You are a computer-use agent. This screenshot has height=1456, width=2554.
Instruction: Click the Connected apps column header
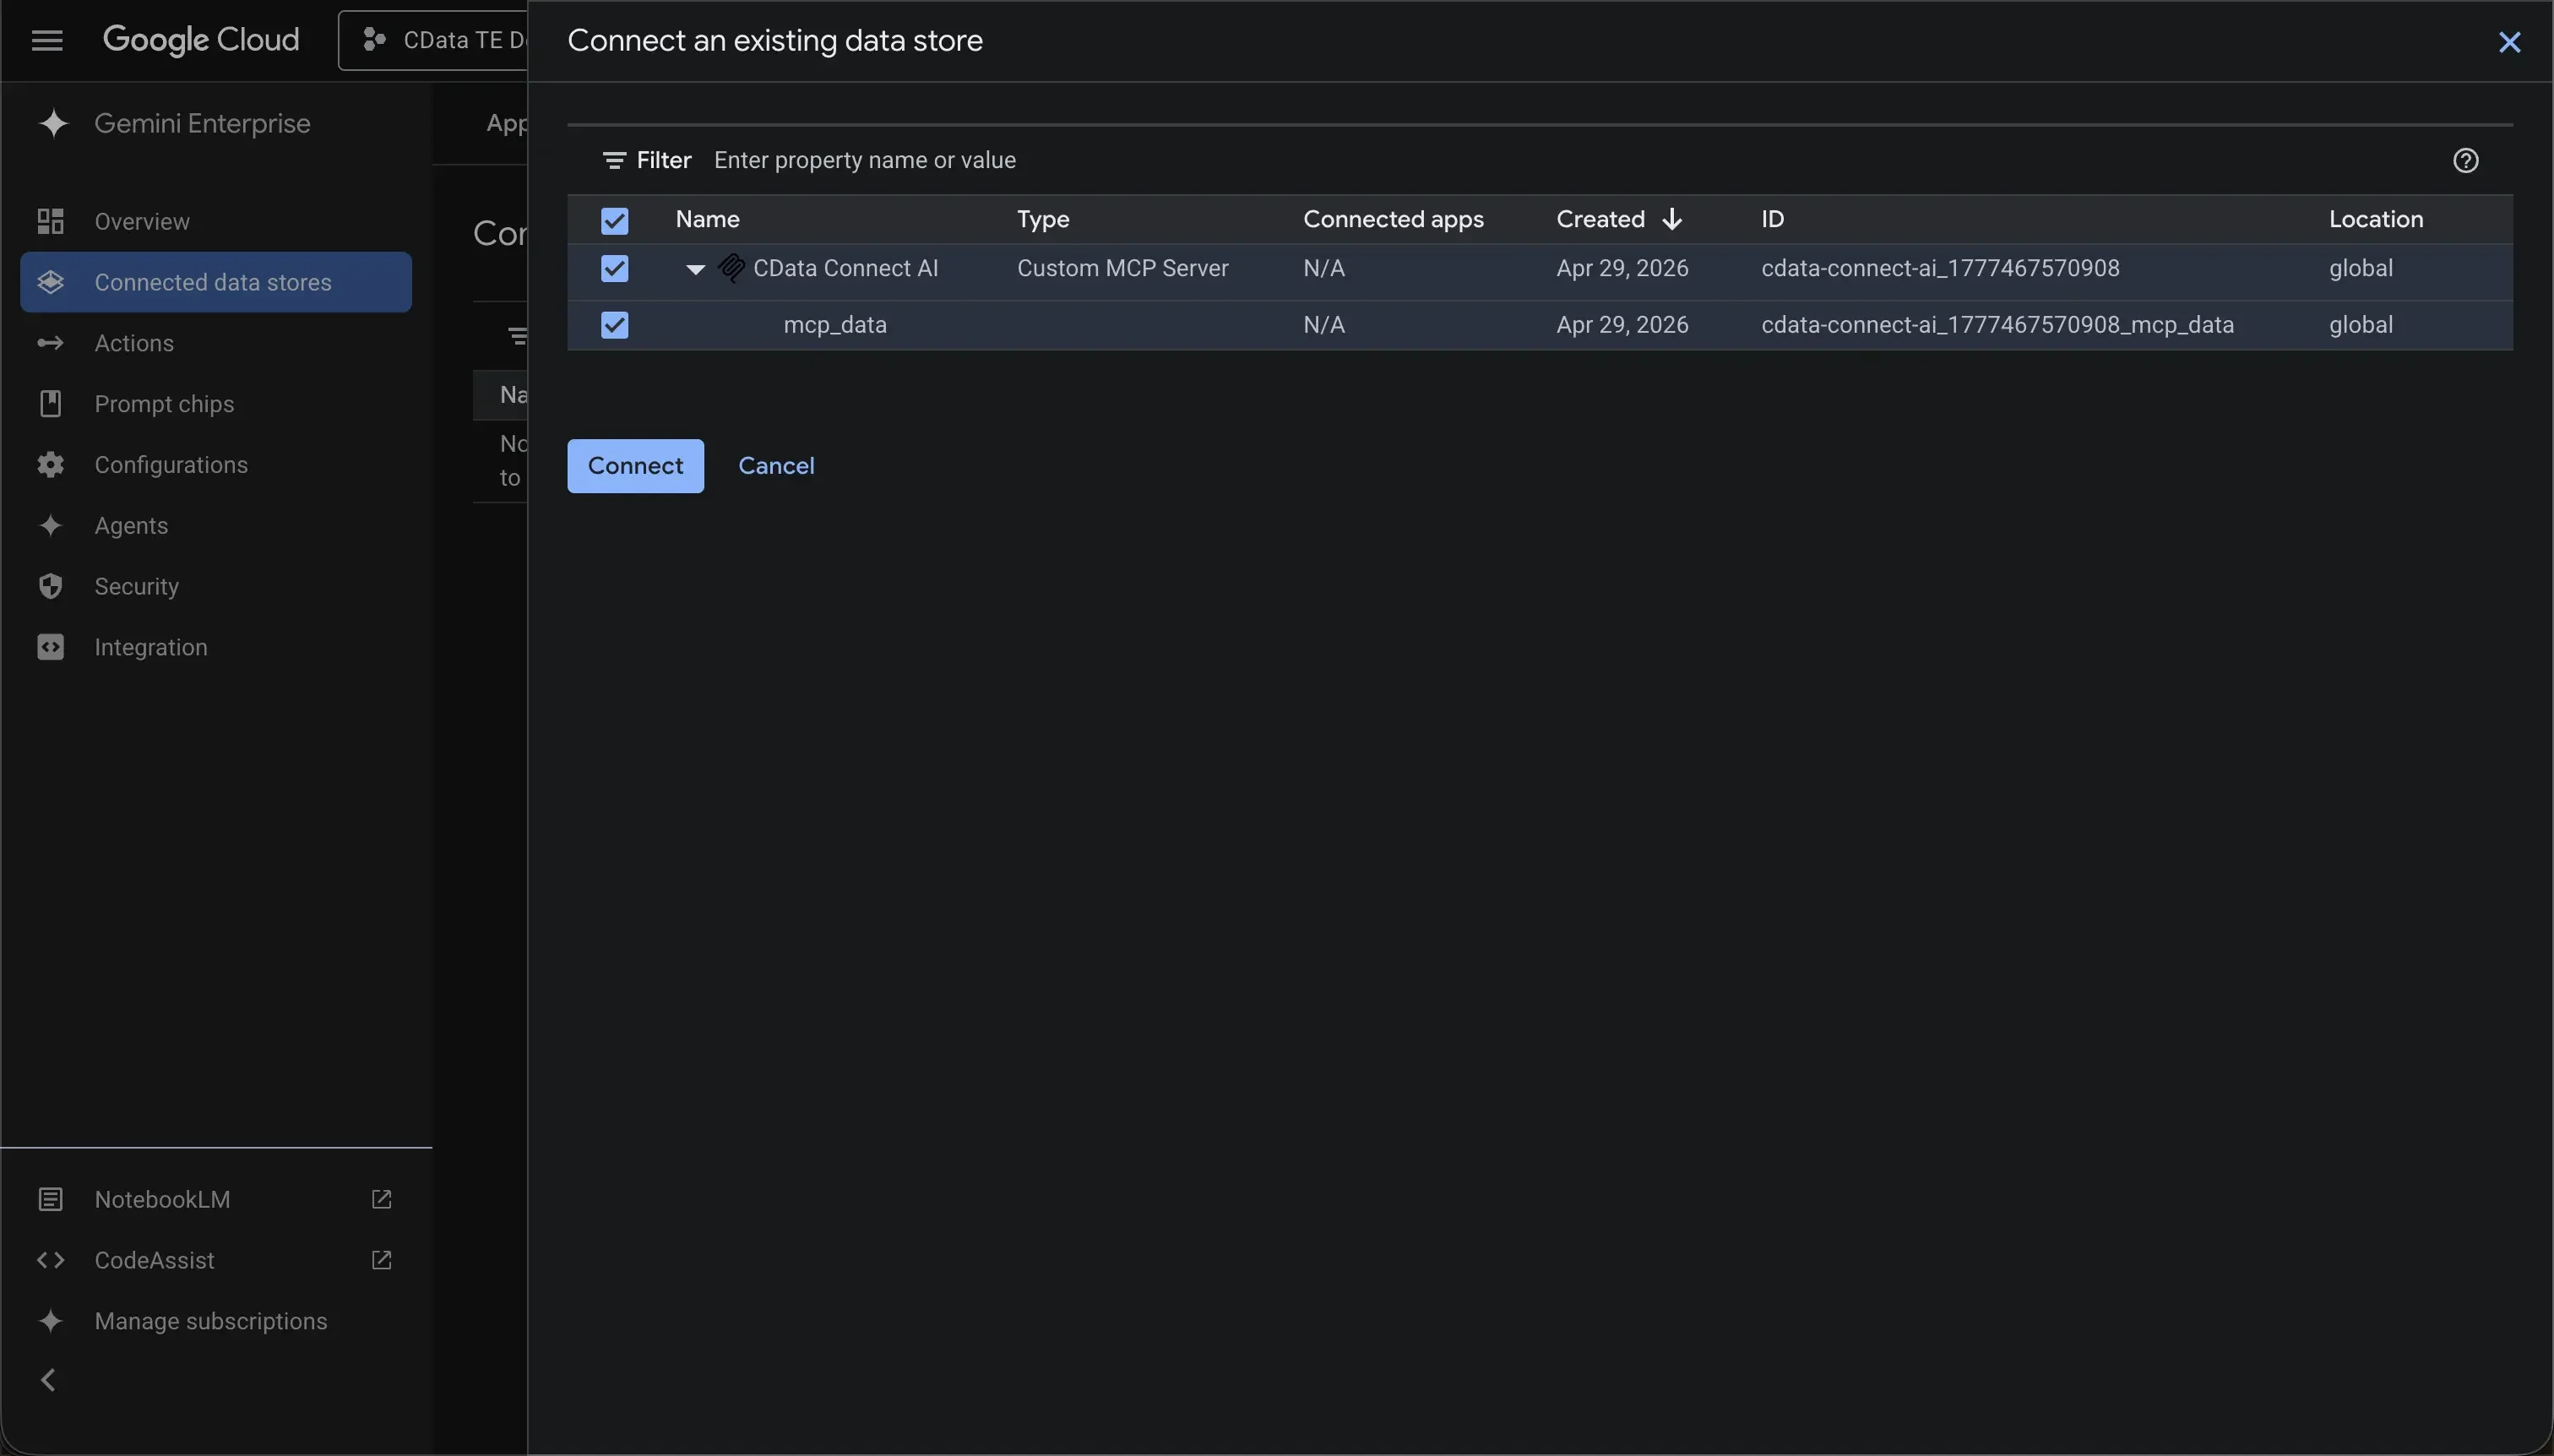(x=1393, y=219)
